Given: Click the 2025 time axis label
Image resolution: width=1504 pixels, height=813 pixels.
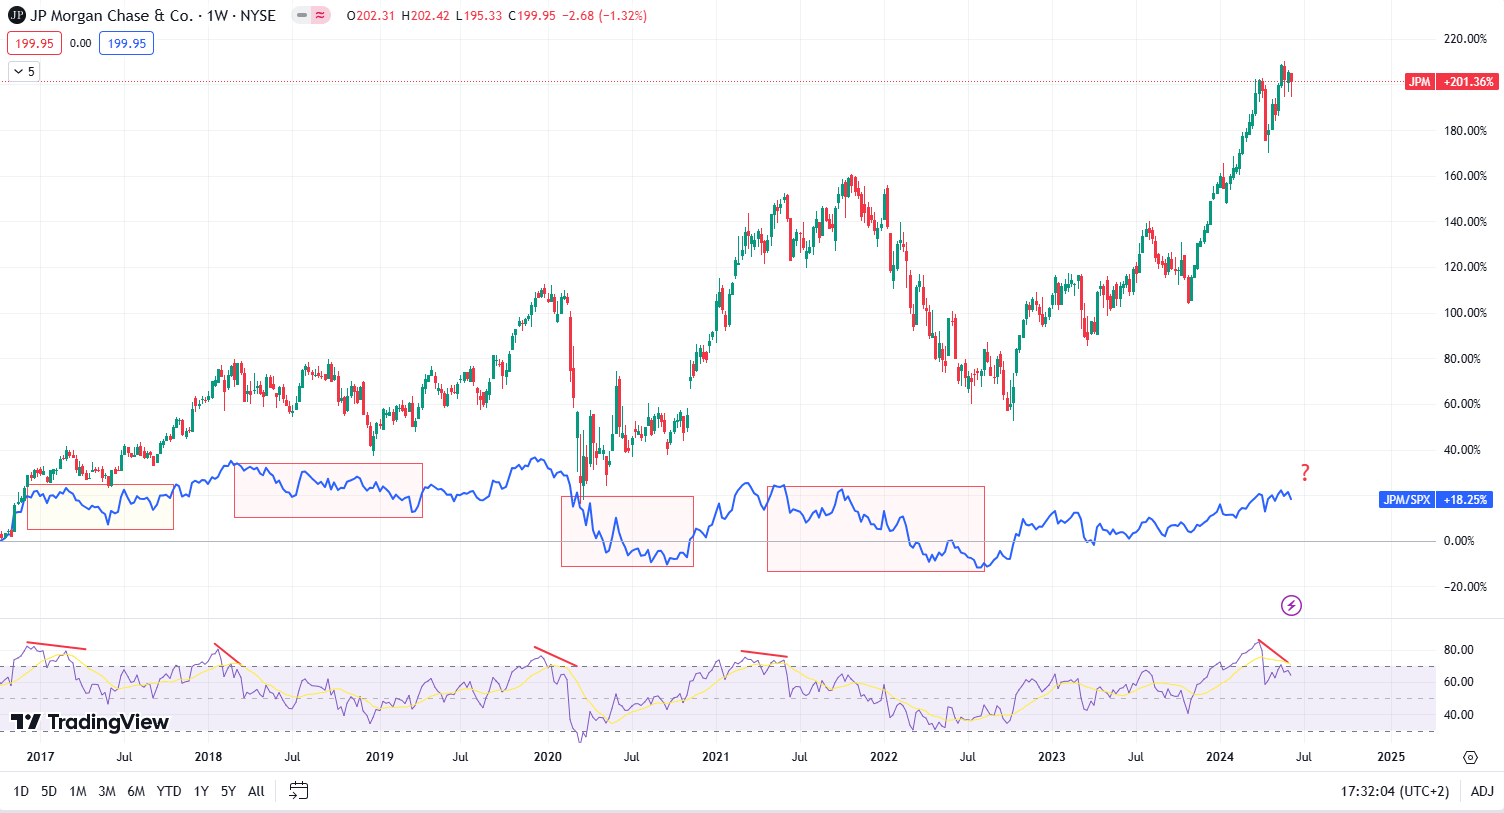Looking at the screenshot, I should (1391, 757).
